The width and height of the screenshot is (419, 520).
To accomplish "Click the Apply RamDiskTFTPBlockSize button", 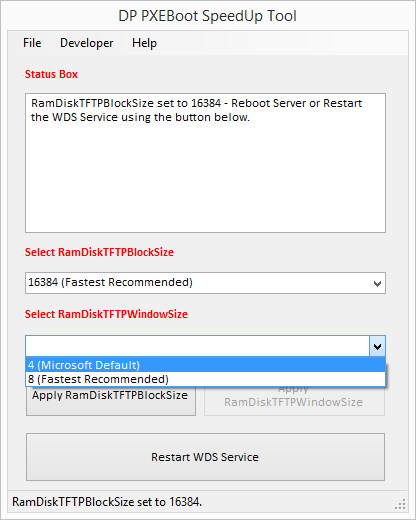I will tap(111, 401).
